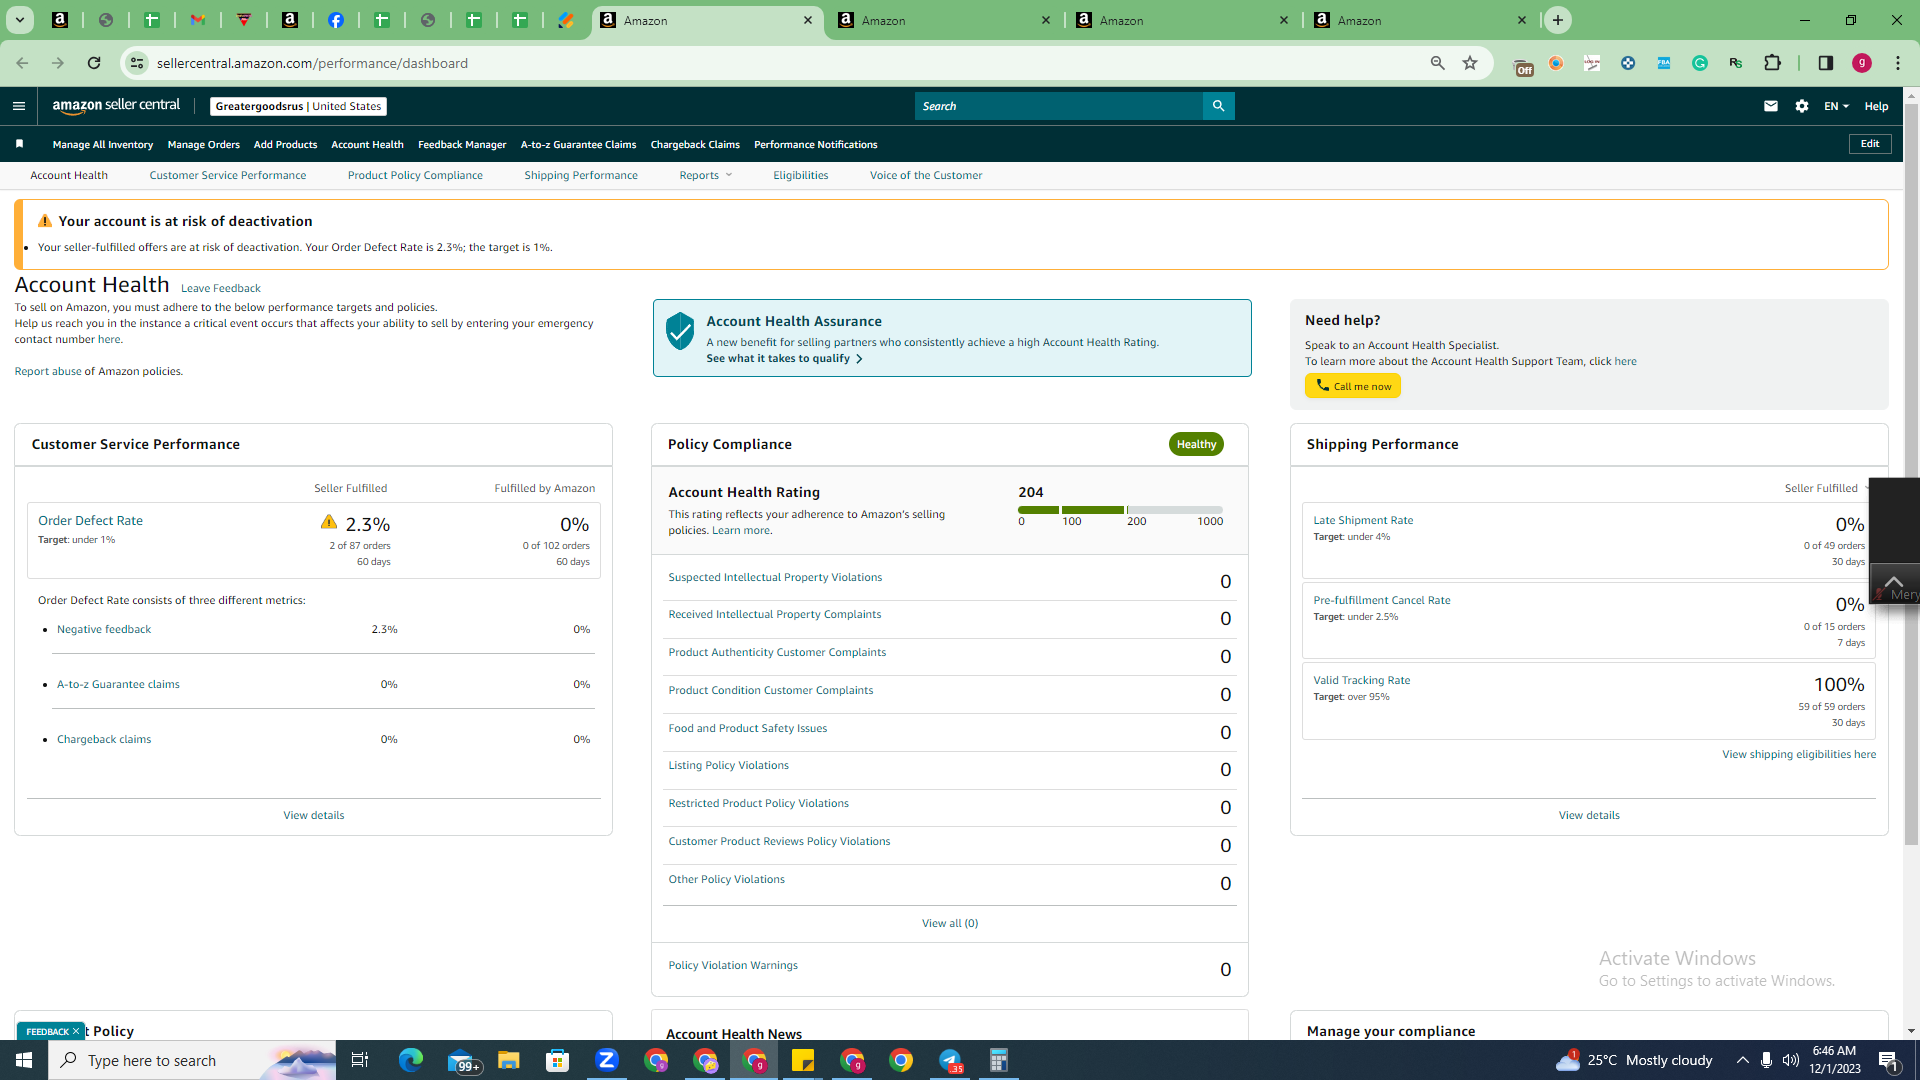This screenshot has height=1080, width=1920.
Task: Click the Call me now button
Action: (x=1353, y=386)
